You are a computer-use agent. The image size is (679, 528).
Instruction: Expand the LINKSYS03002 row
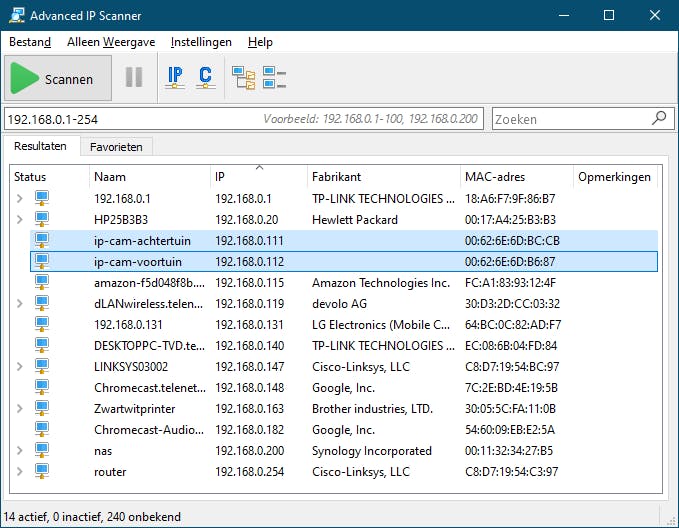tap(19, 366)
